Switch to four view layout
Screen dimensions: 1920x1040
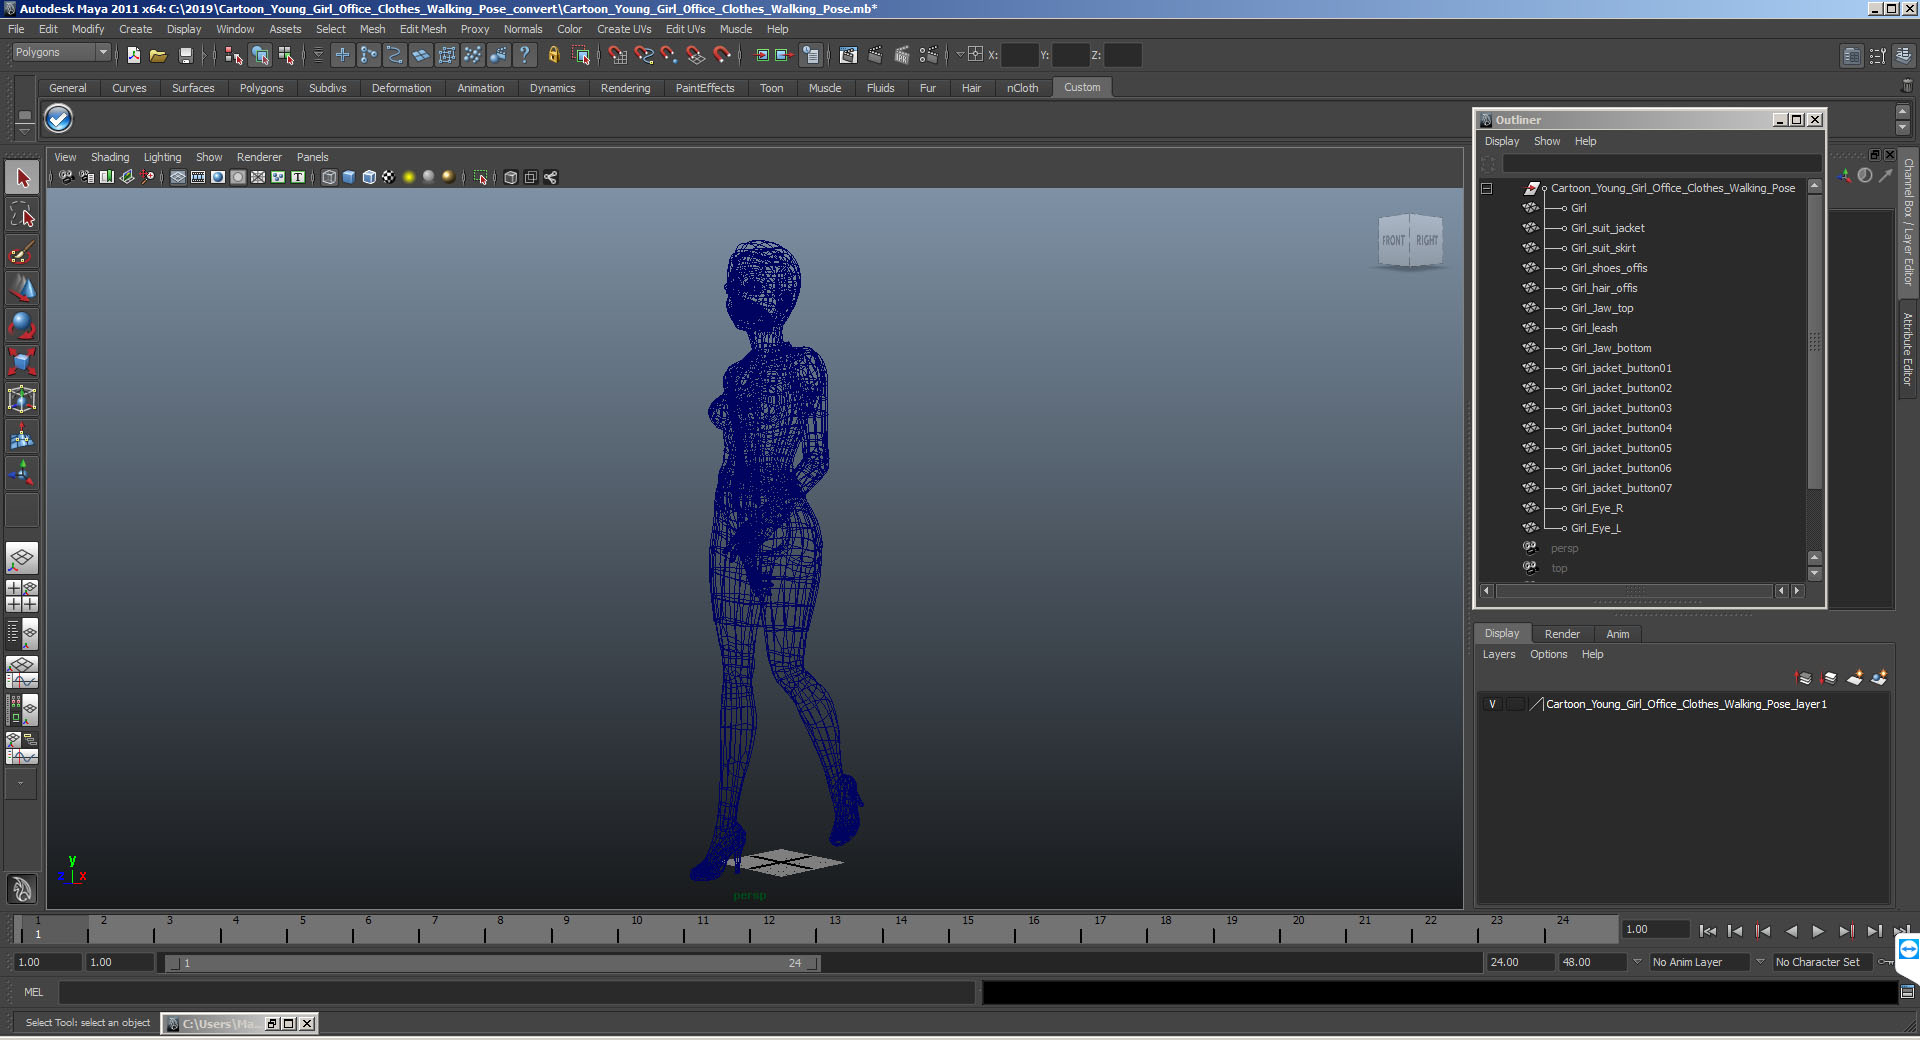point(22,595)
